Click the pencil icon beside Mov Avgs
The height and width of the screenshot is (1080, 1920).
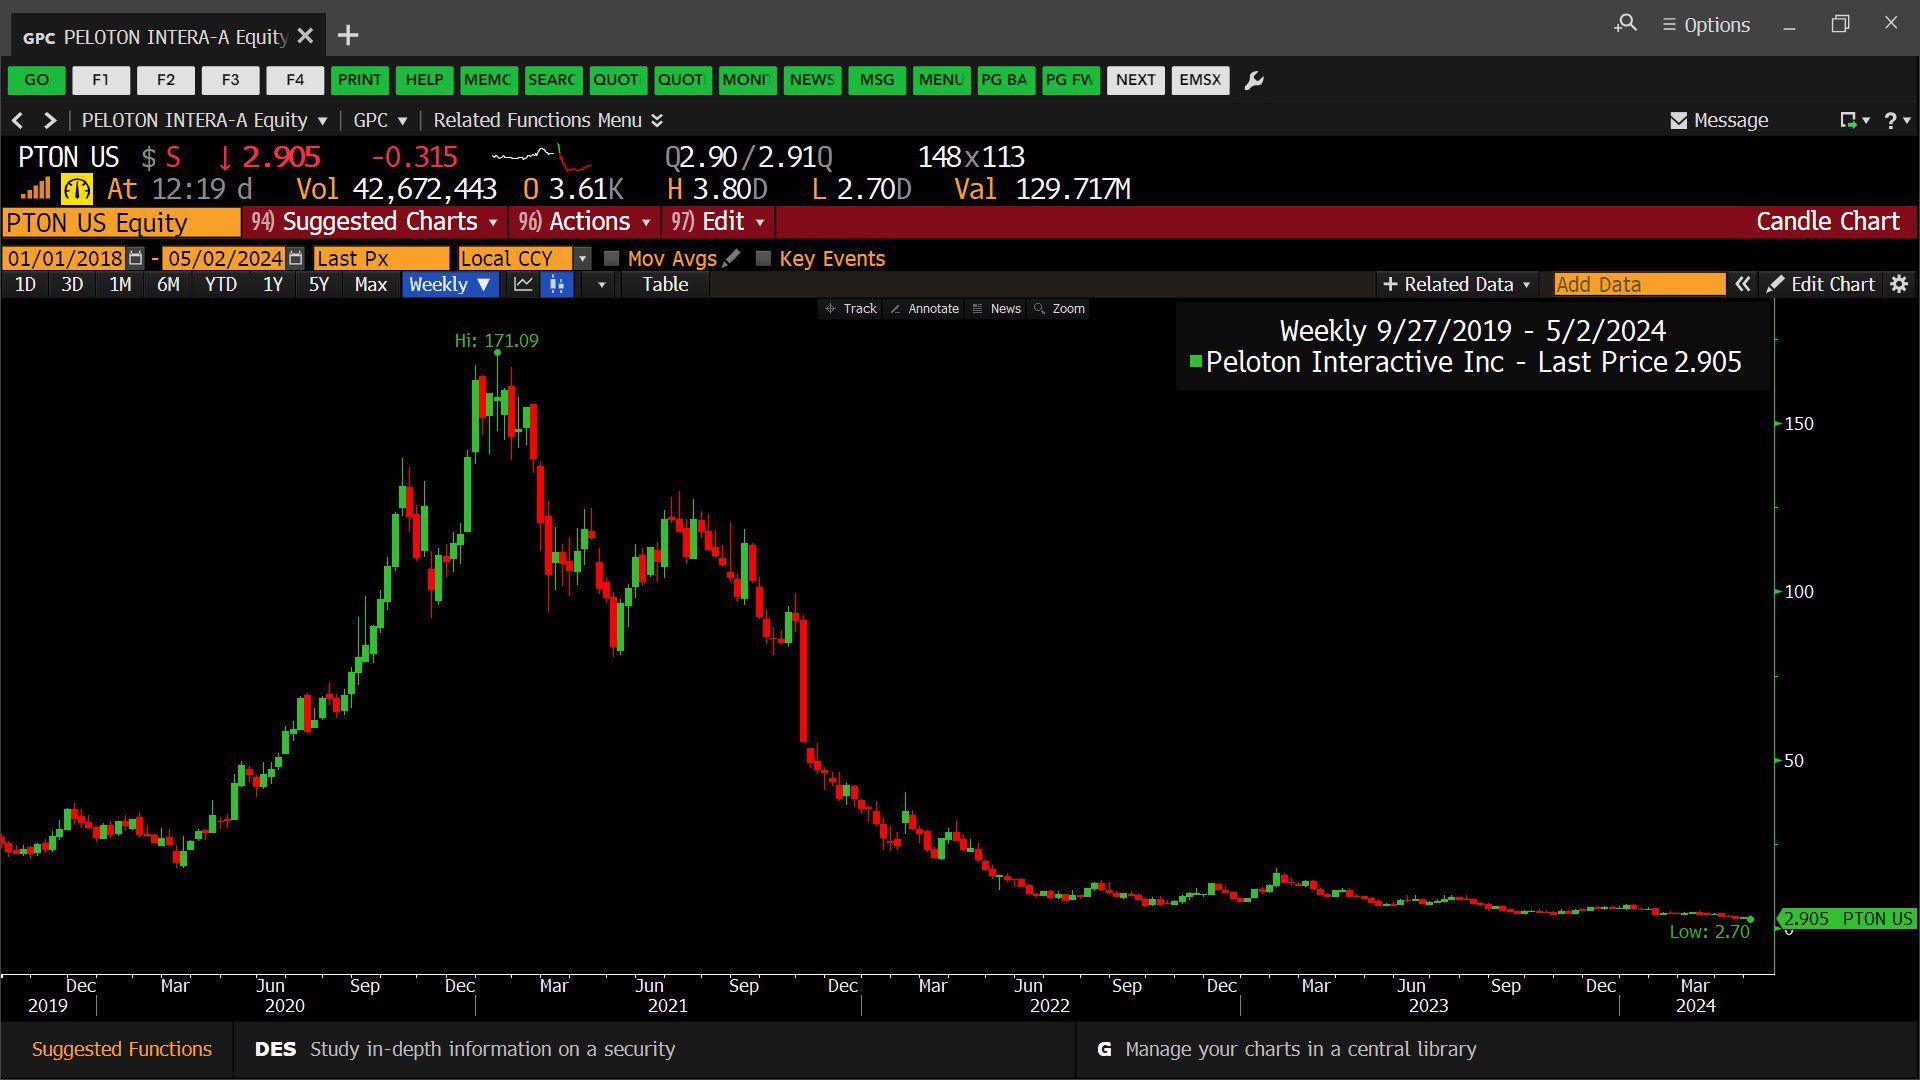coord(732,258)
